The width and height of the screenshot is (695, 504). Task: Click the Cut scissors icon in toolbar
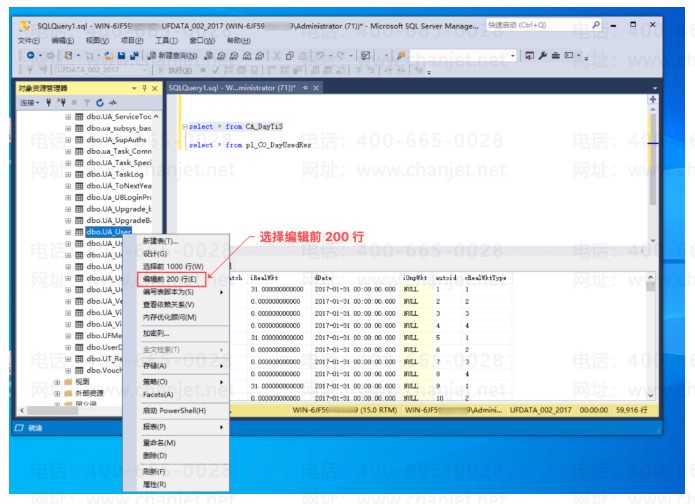point(277,55)
